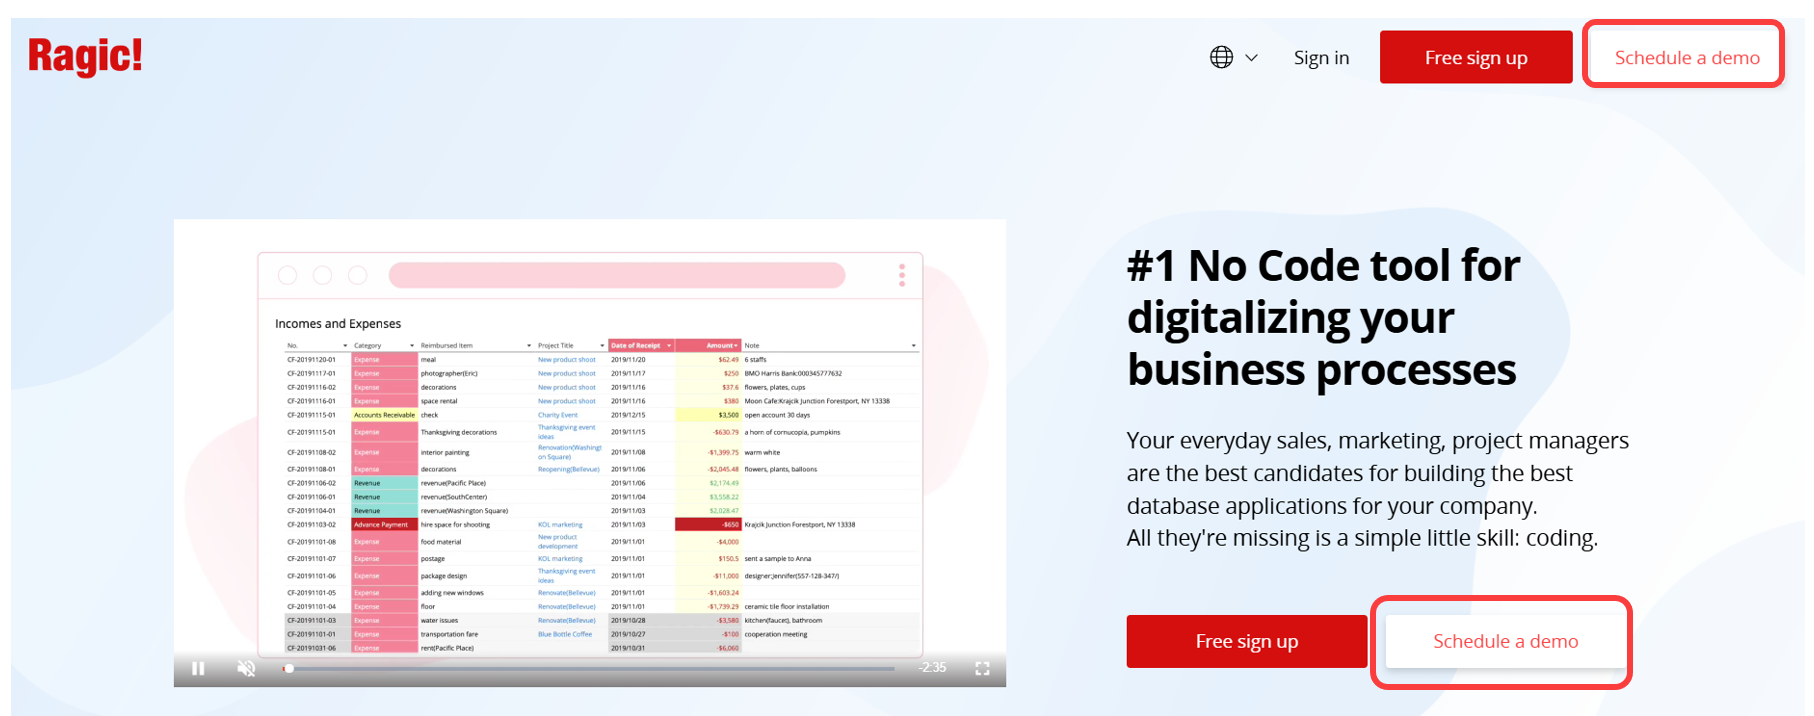Expand the chevron beside the globe icon
Viewport: 1814px width, 716px height.
1251,58
